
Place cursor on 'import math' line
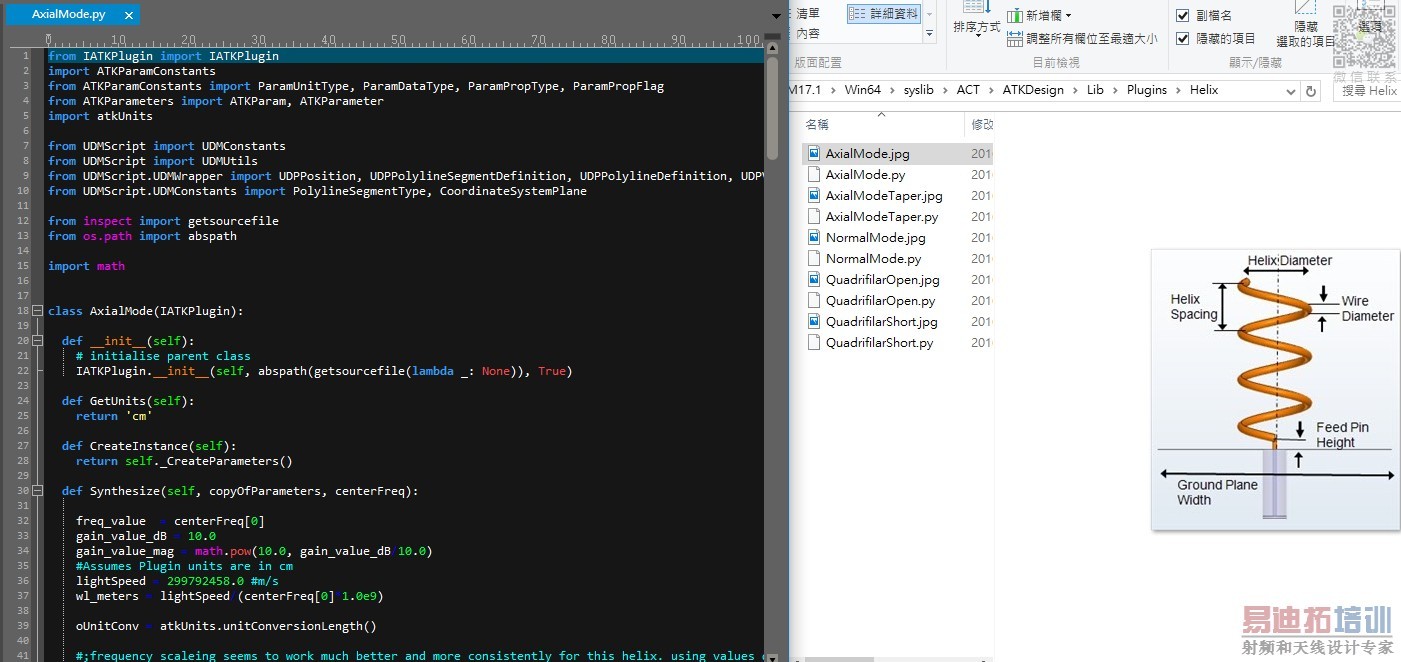click(86, 266)
